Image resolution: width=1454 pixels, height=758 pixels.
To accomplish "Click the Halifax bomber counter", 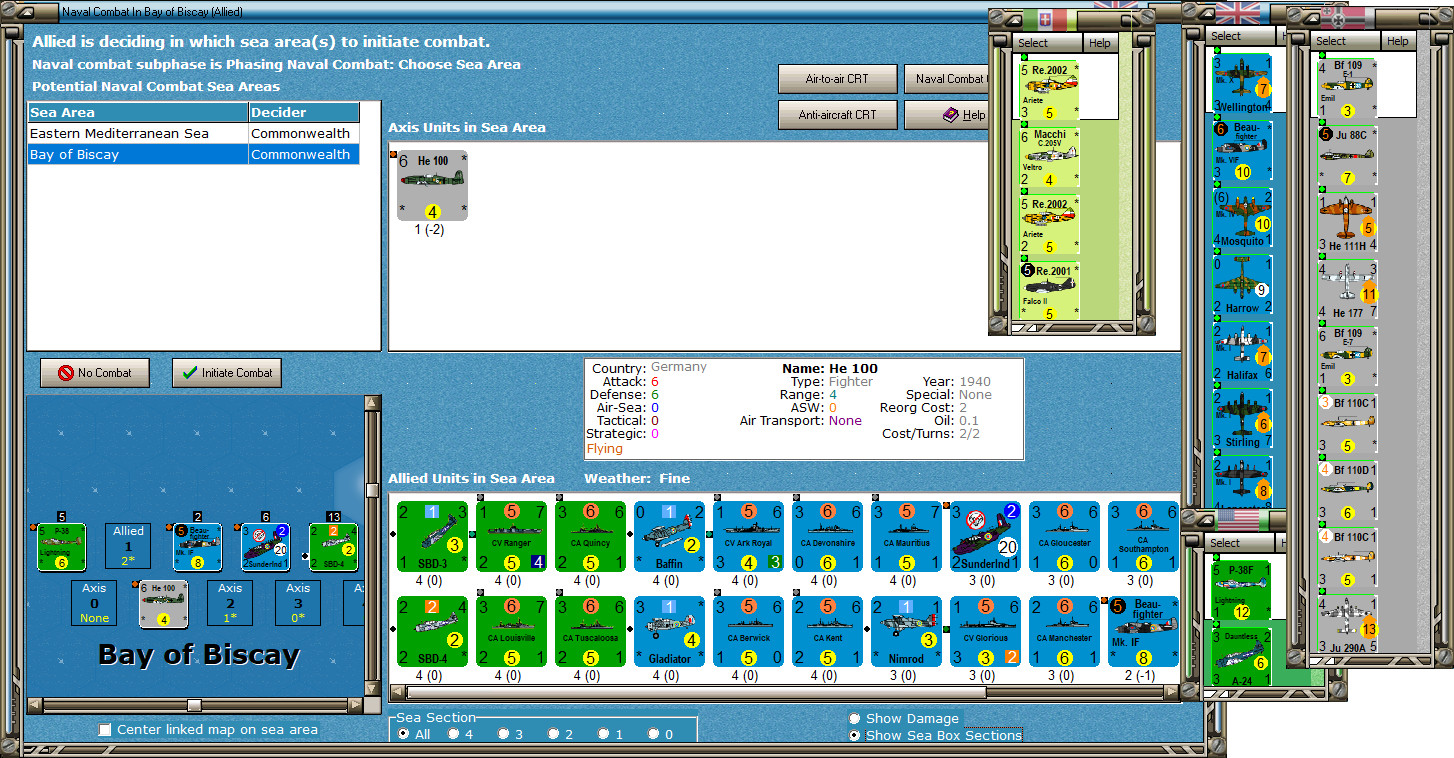I will [1242, 352].
